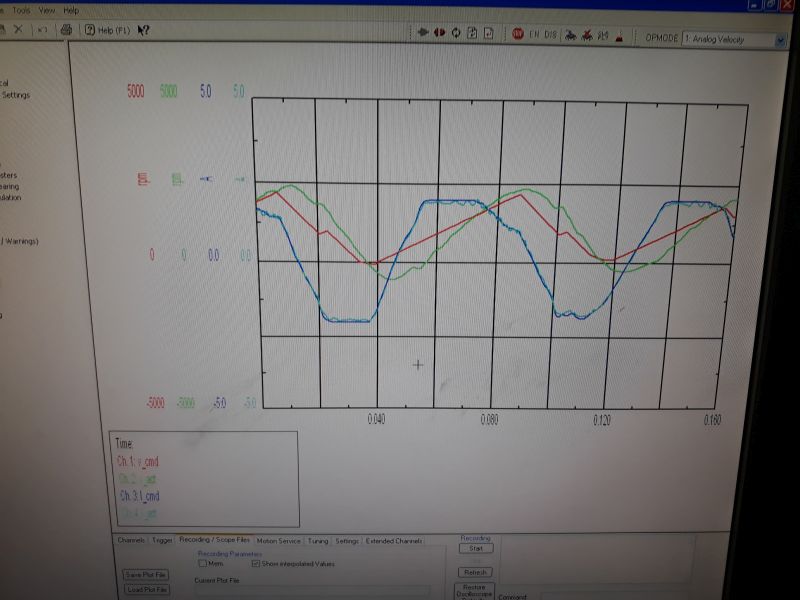Click the DIS disable drive icon

[549, 34]
